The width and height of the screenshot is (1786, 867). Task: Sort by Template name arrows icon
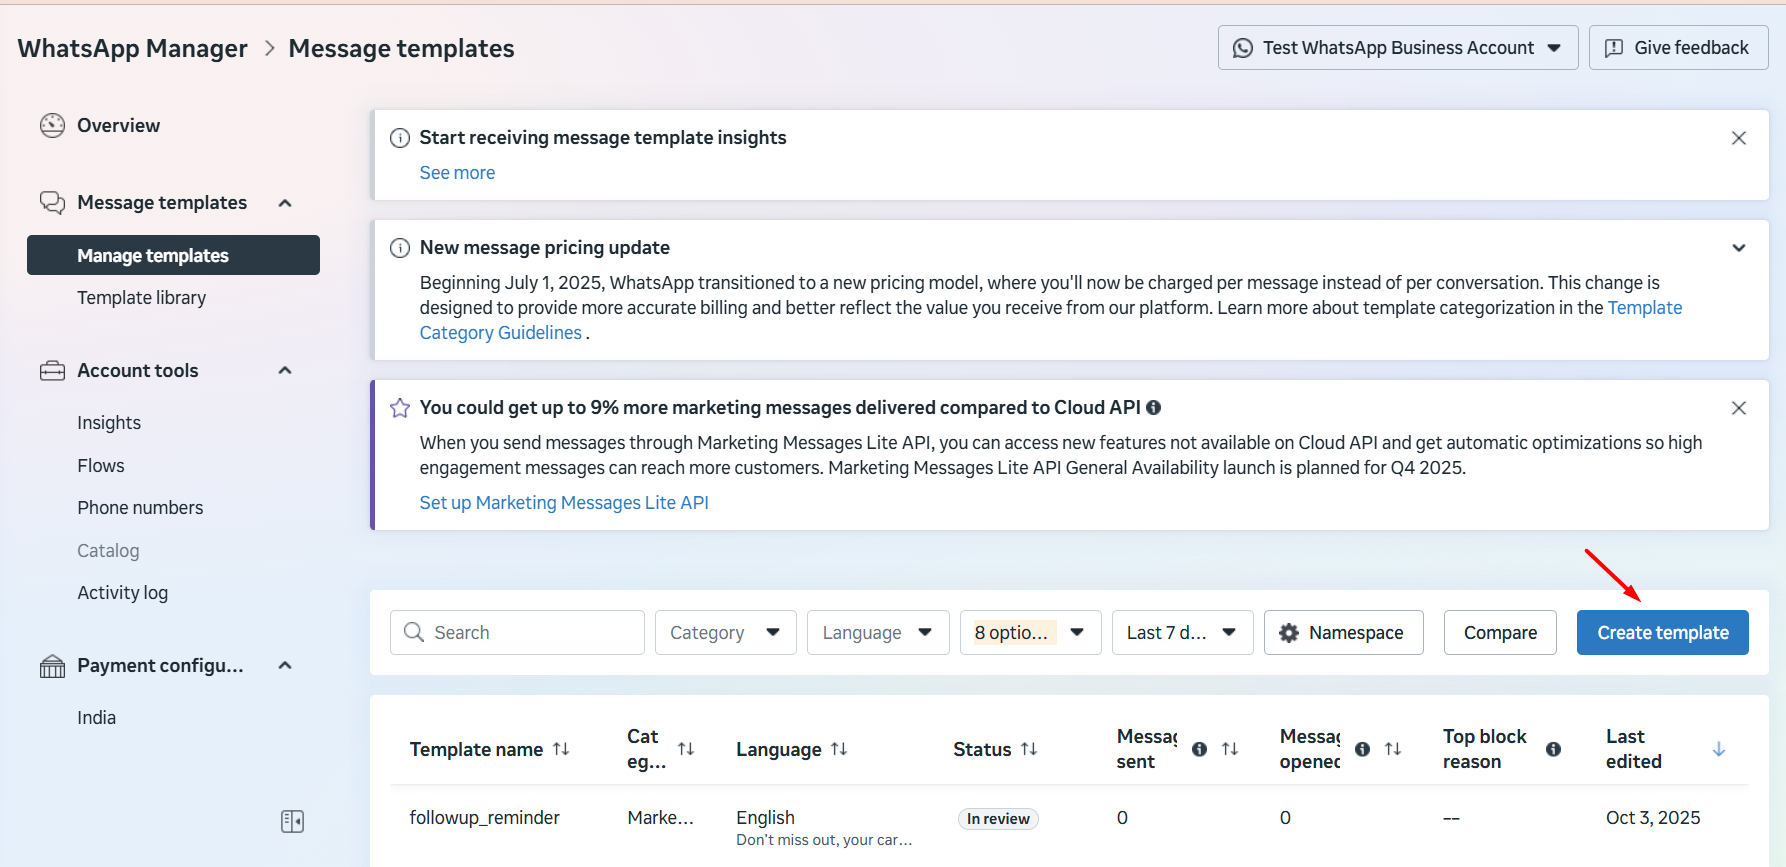561,749
